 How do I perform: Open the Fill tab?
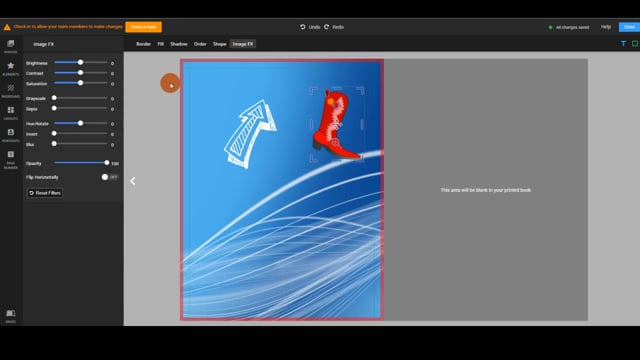(160, 44)
